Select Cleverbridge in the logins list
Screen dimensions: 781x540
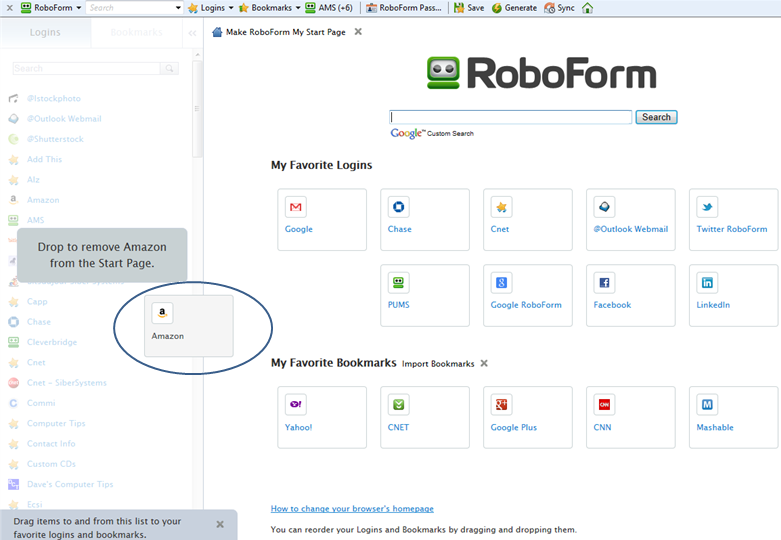pos(52,342)
